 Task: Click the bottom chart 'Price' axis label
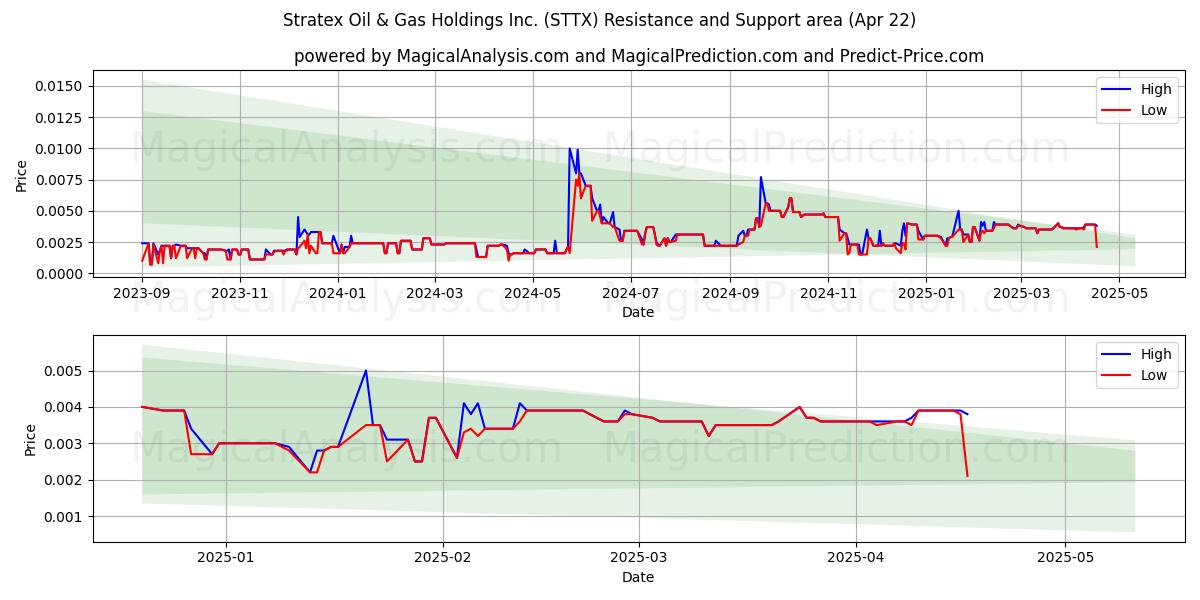coord(30,440)
